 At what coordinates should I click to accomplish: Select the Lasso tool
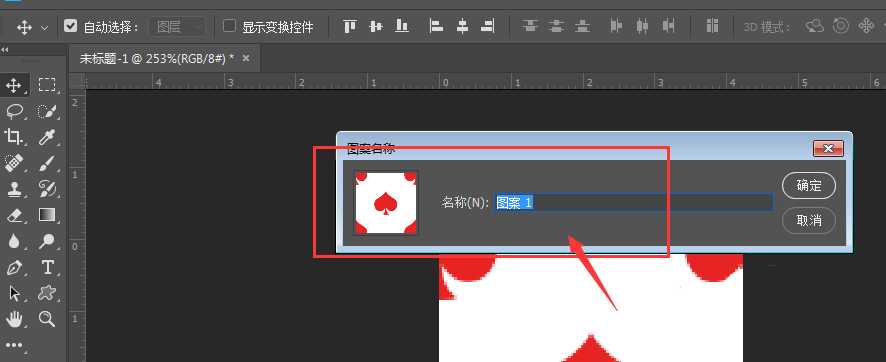click(x=14, y=111)
